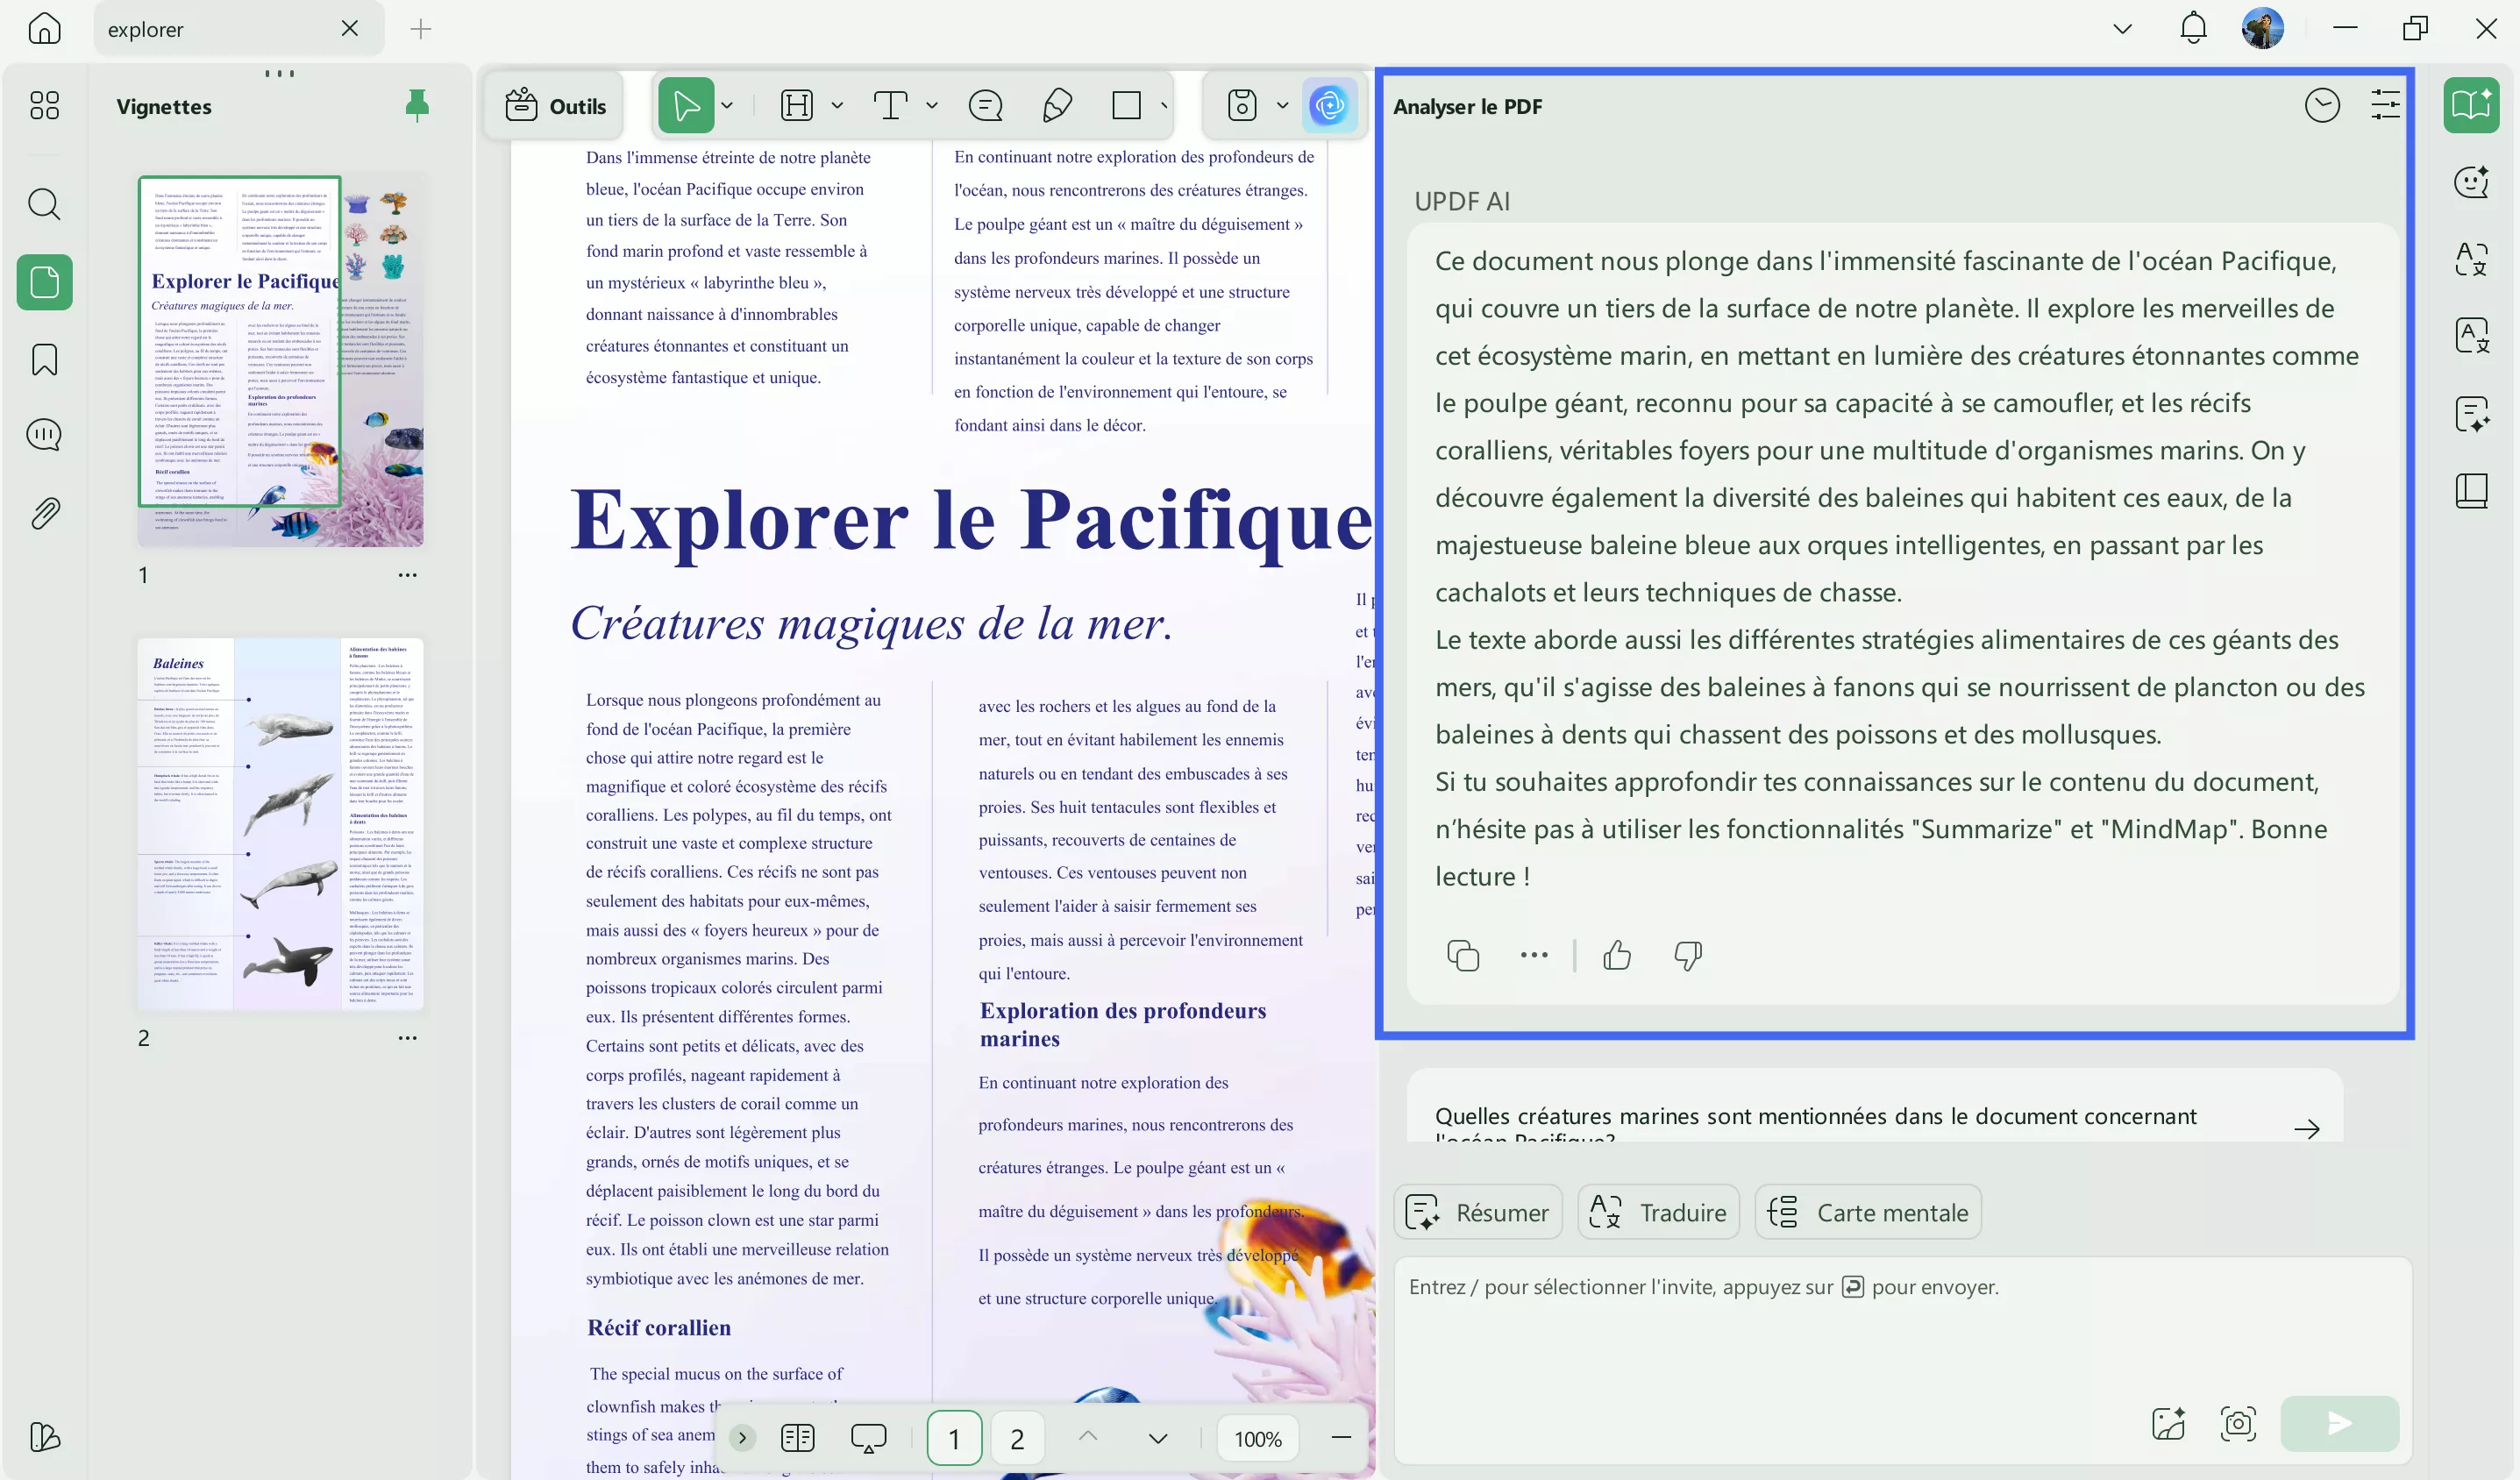Expand the selection tool dropdown
The image size is (2520, 1480).
728,105
